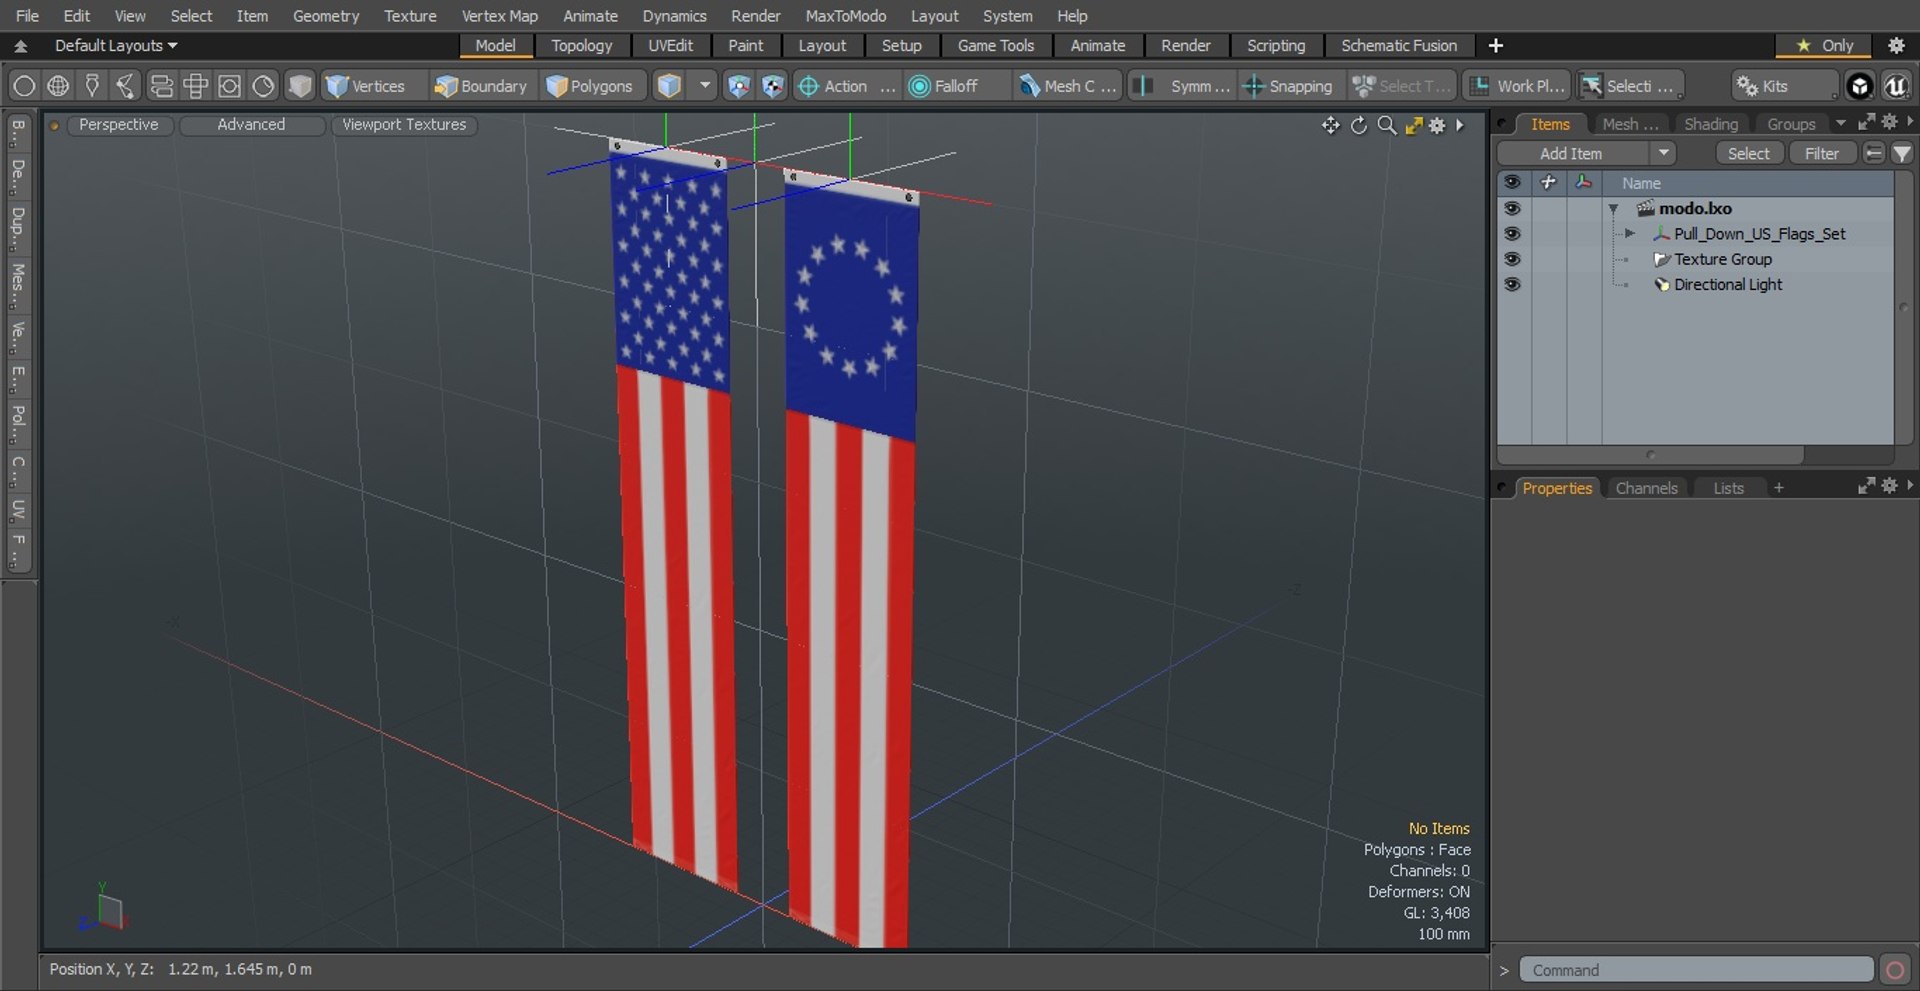Toggle the Only star button
The image size is (1920, 991).
pos(1824,45)
